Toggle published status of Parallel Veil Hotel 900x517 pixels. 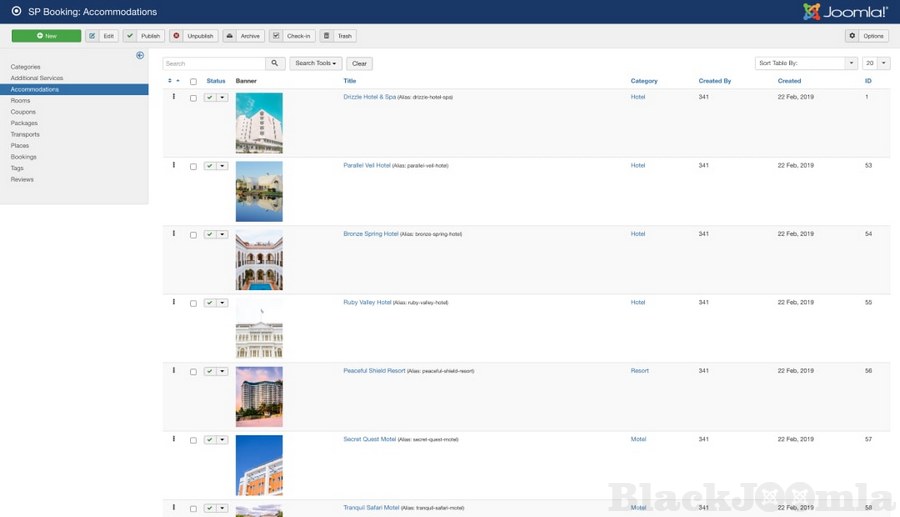209,166
